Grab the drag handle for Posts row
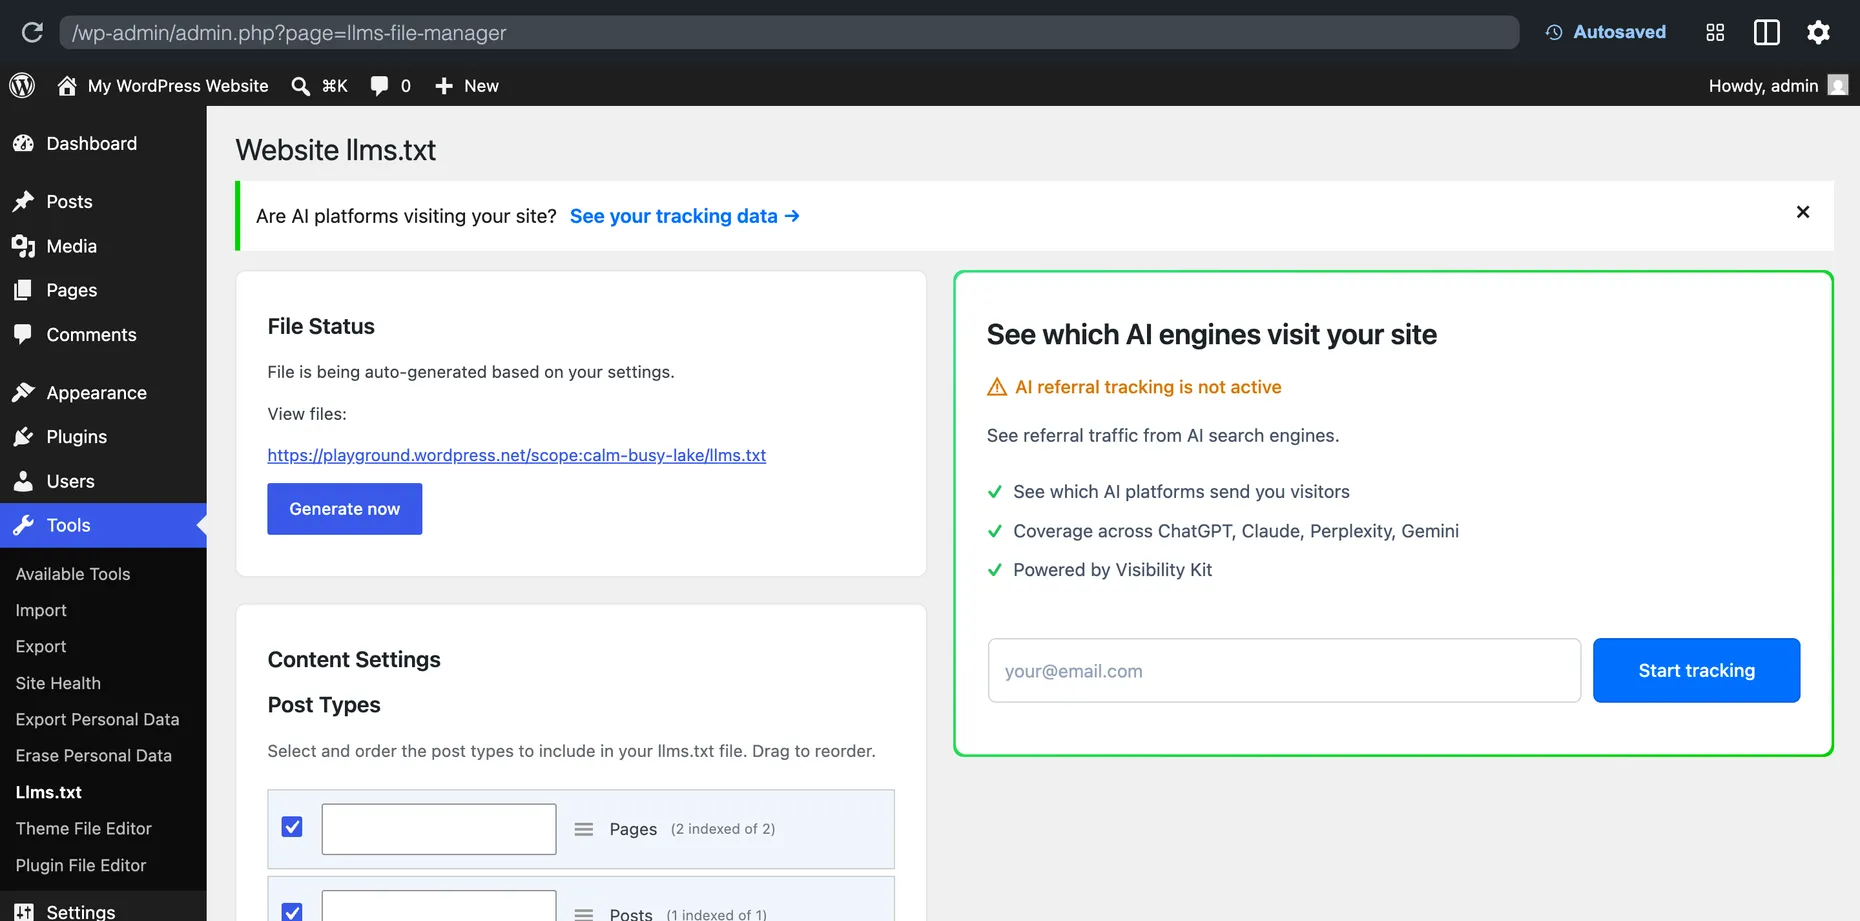This screenshot has width=1860, height=921. (584, 914)
